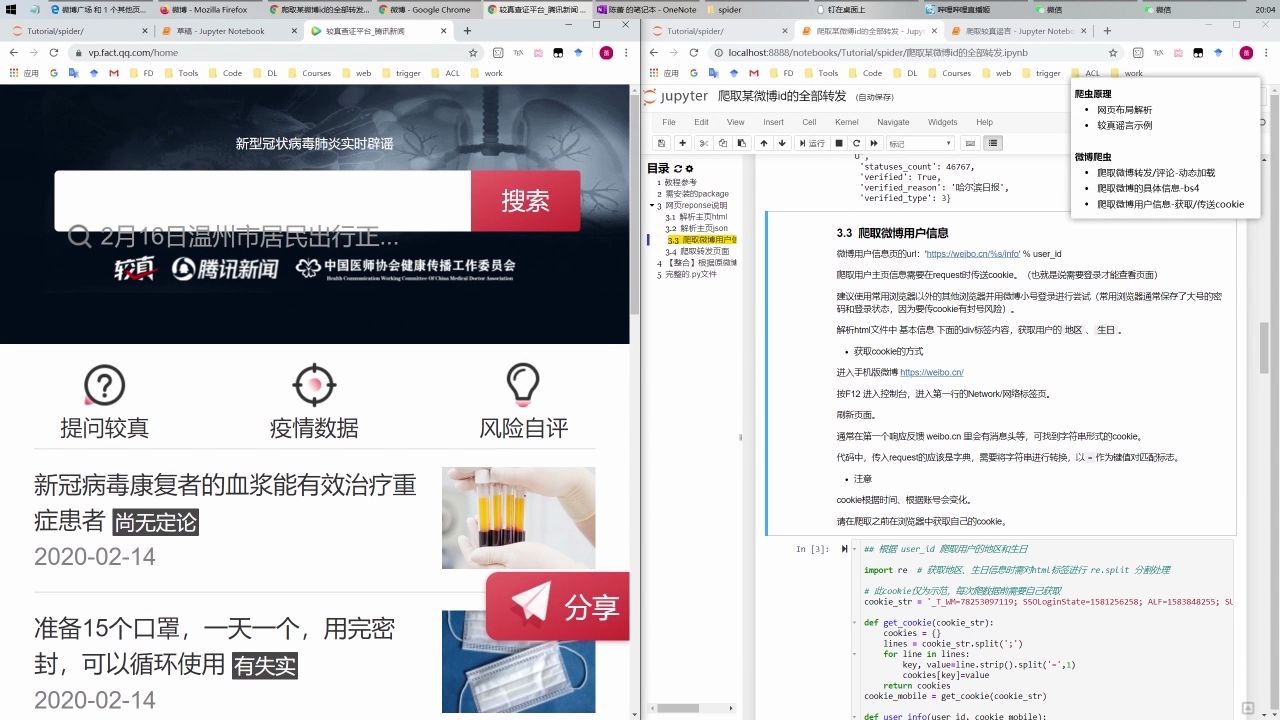Image resolution: width=1280 pixels, height=720 pixels.
Task: Run the current cell with 运行 button
Action: [811, 143]
